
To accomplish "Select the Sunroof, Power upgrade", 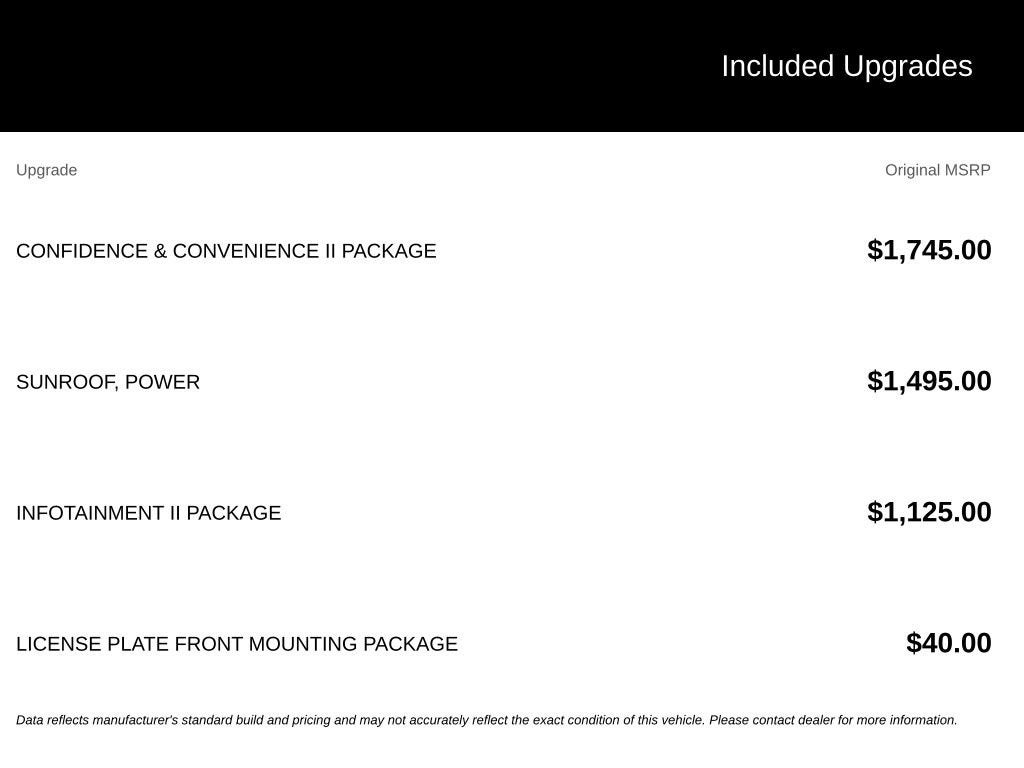I will tap(108, 382).
